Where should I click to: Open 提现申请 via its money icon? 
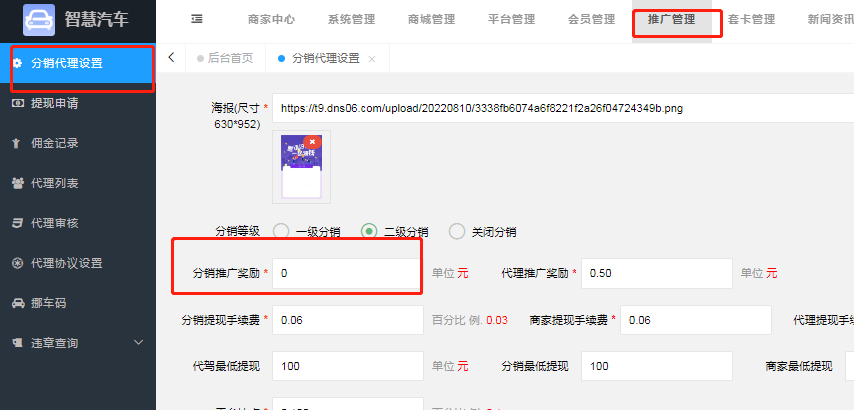[x=17, y=103]
